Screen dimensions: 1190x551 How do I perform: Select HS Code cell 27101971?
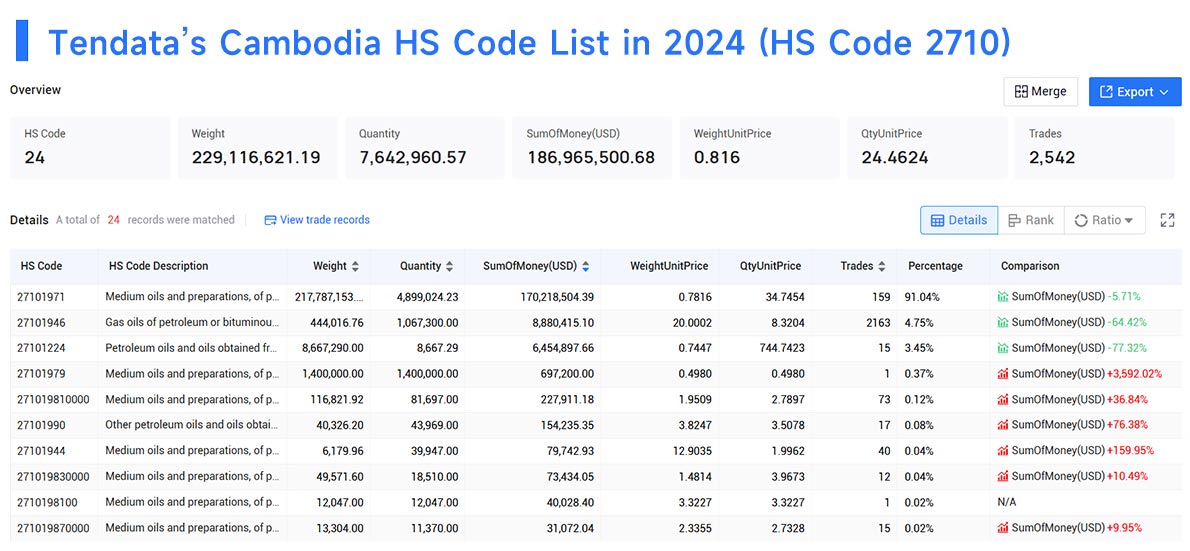click(41, 297)
